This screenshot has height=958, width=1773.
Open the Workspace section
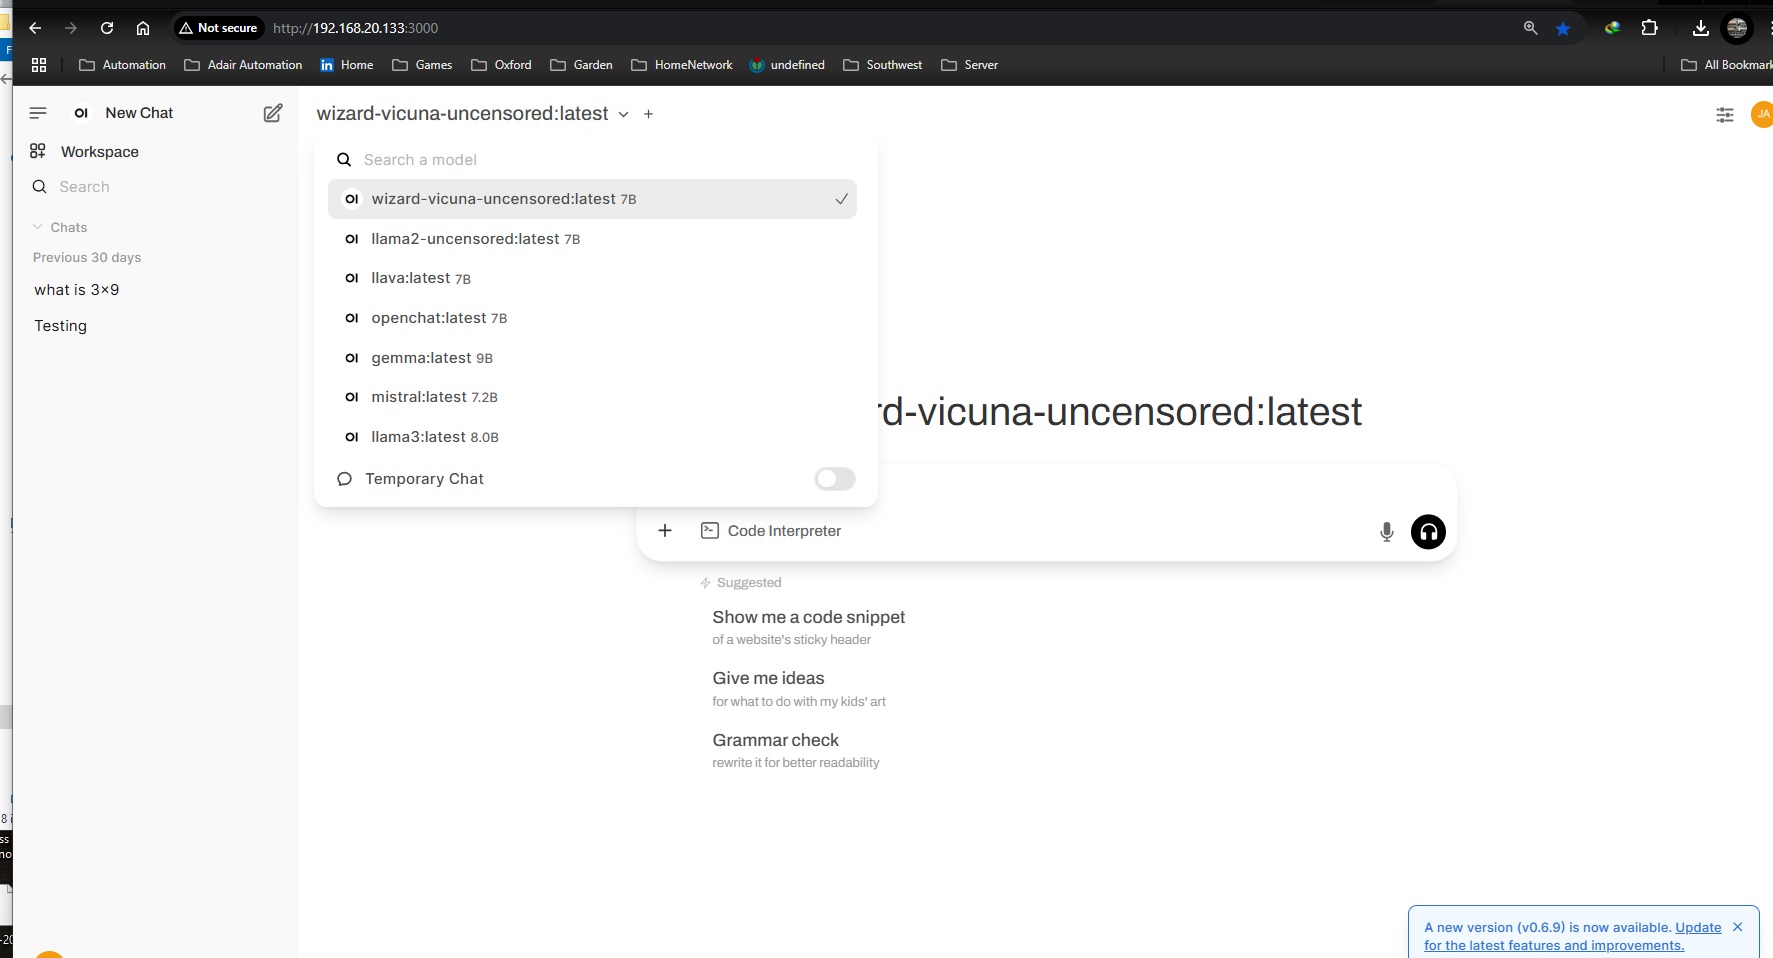coord(99,152)
